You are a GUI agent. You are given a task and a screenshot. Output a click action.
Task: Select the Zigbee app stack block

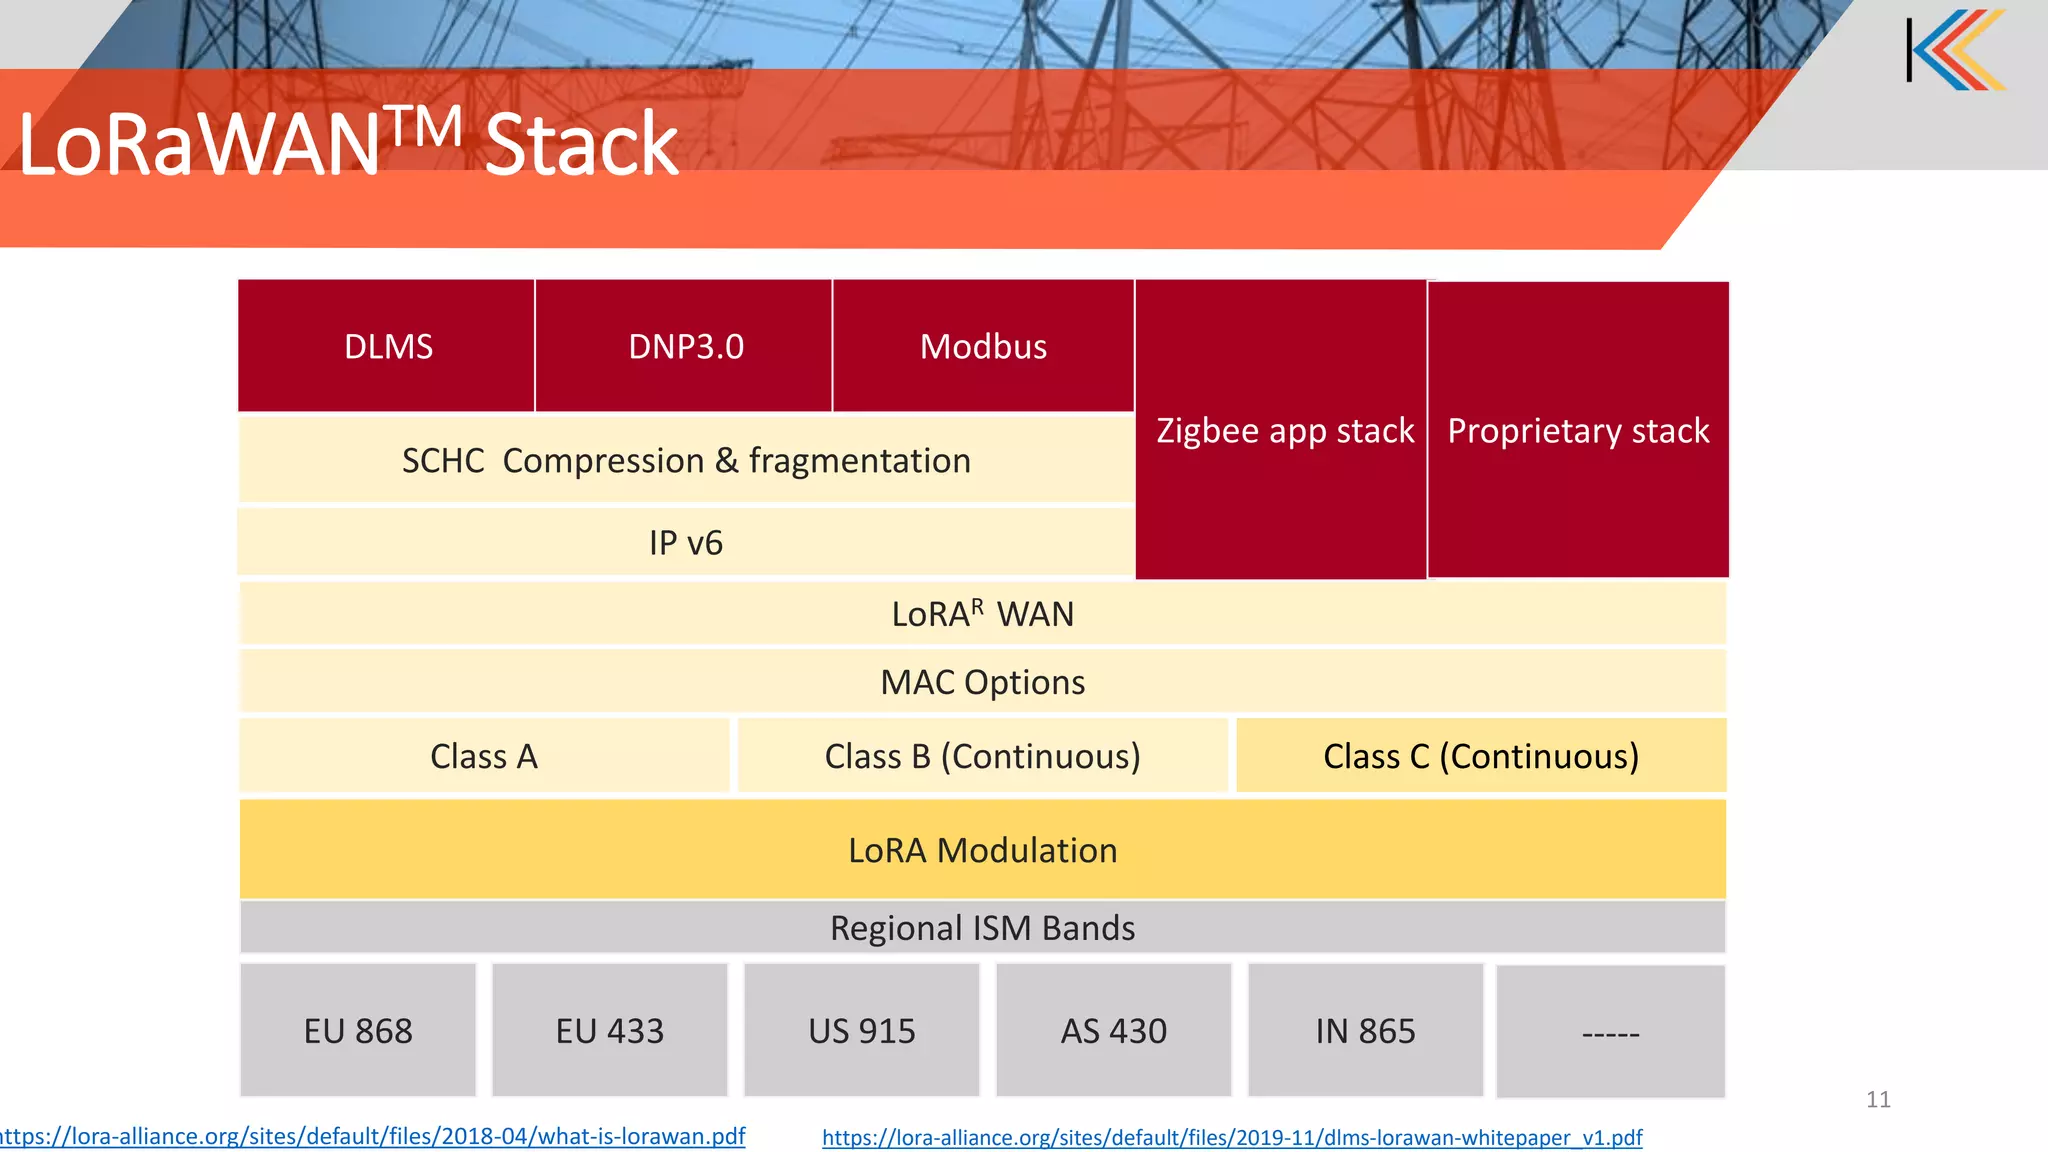pyautogui.click(x=1284, y=430)
